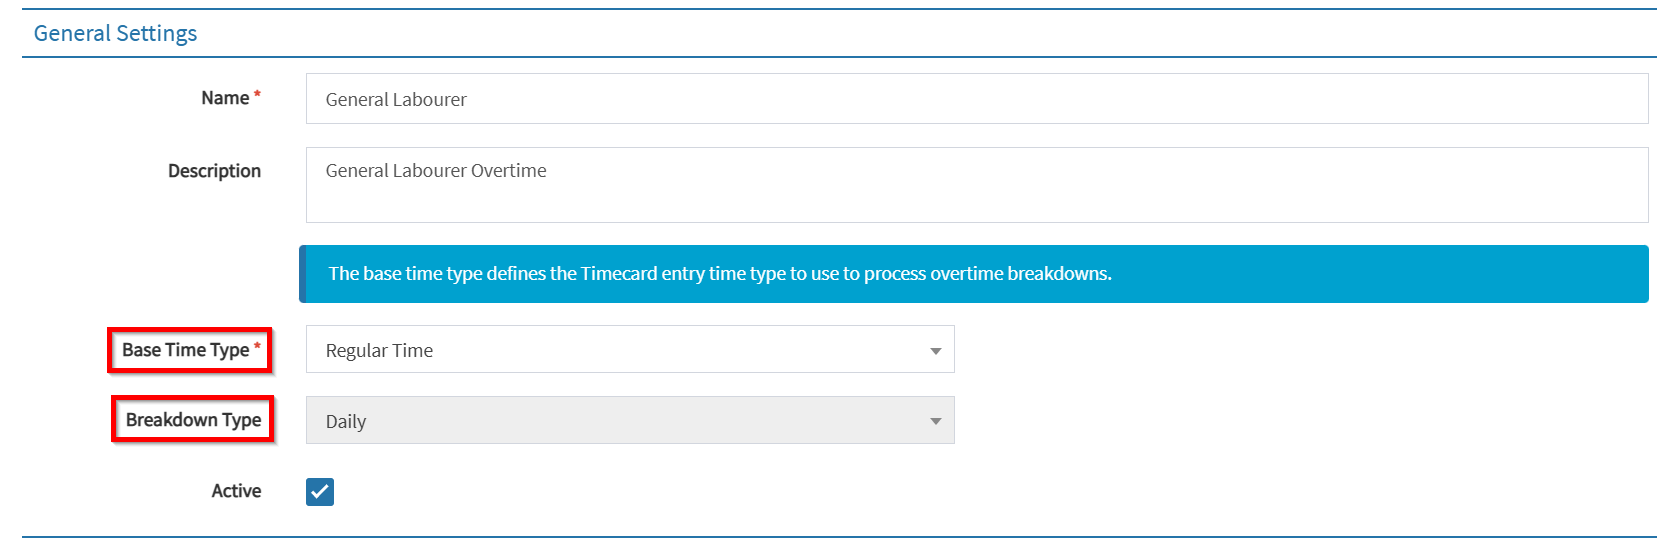Click the Name input field
The image size is (1680, 546).
(x=976, y=99)
